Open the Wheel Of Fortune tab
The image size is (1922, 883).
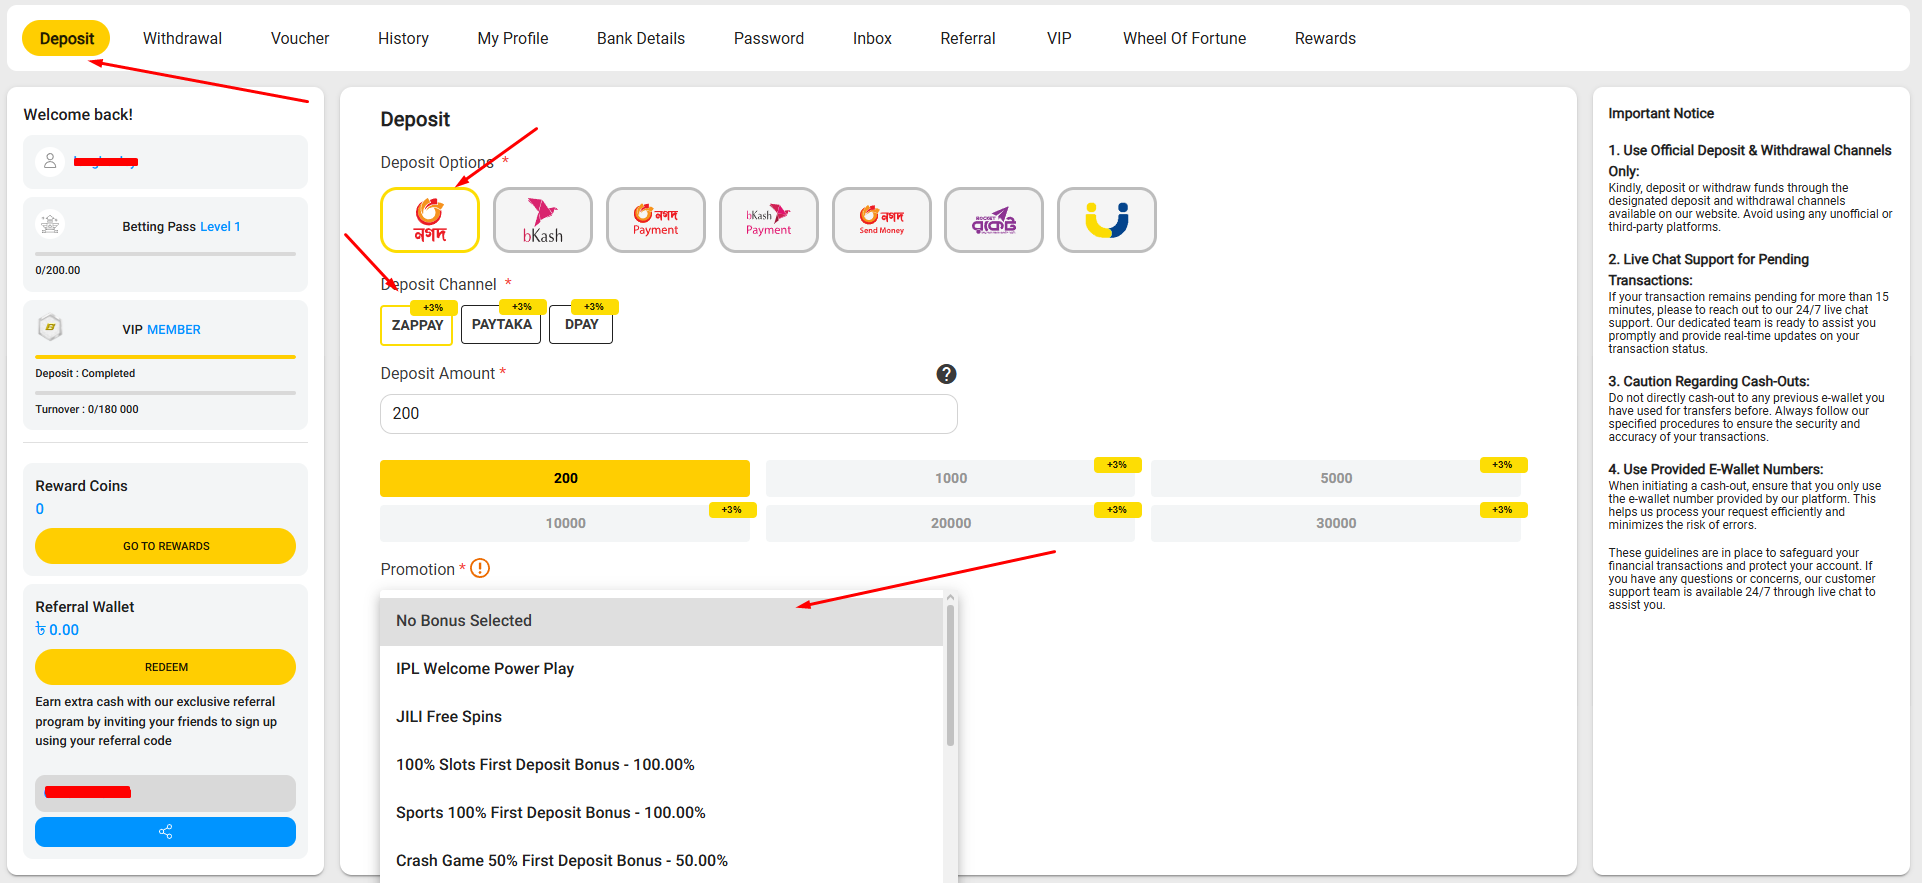(x=1184, y=38)
